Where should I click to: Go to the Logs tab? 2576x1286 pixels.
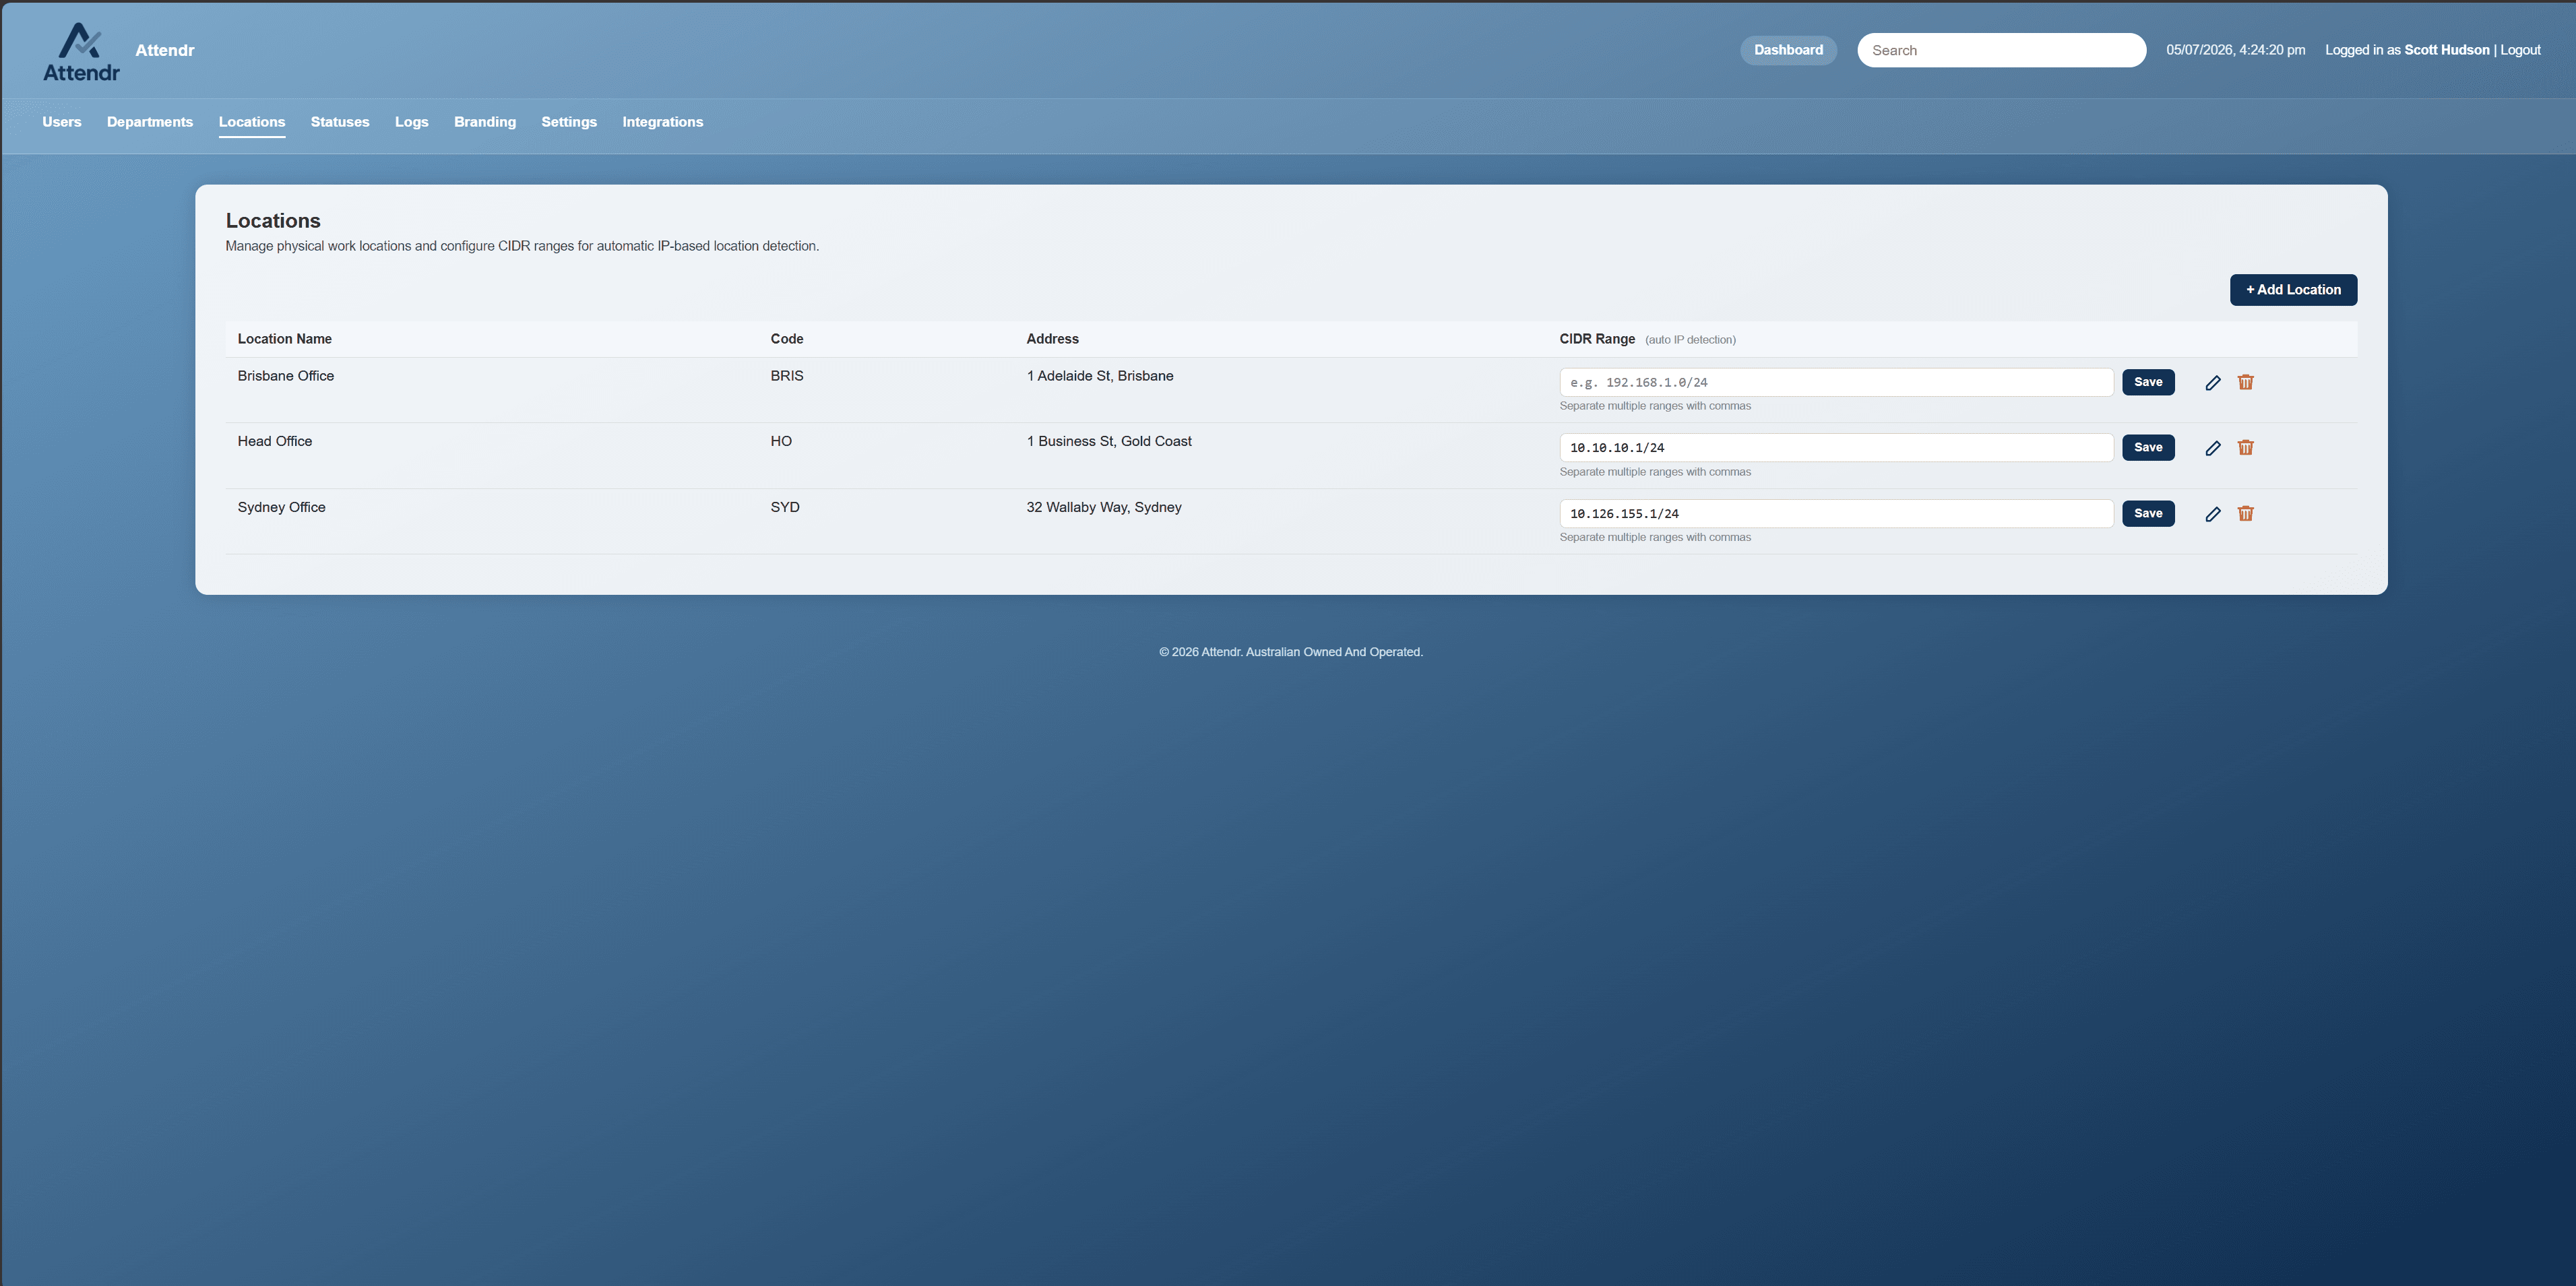coord(411,122)
